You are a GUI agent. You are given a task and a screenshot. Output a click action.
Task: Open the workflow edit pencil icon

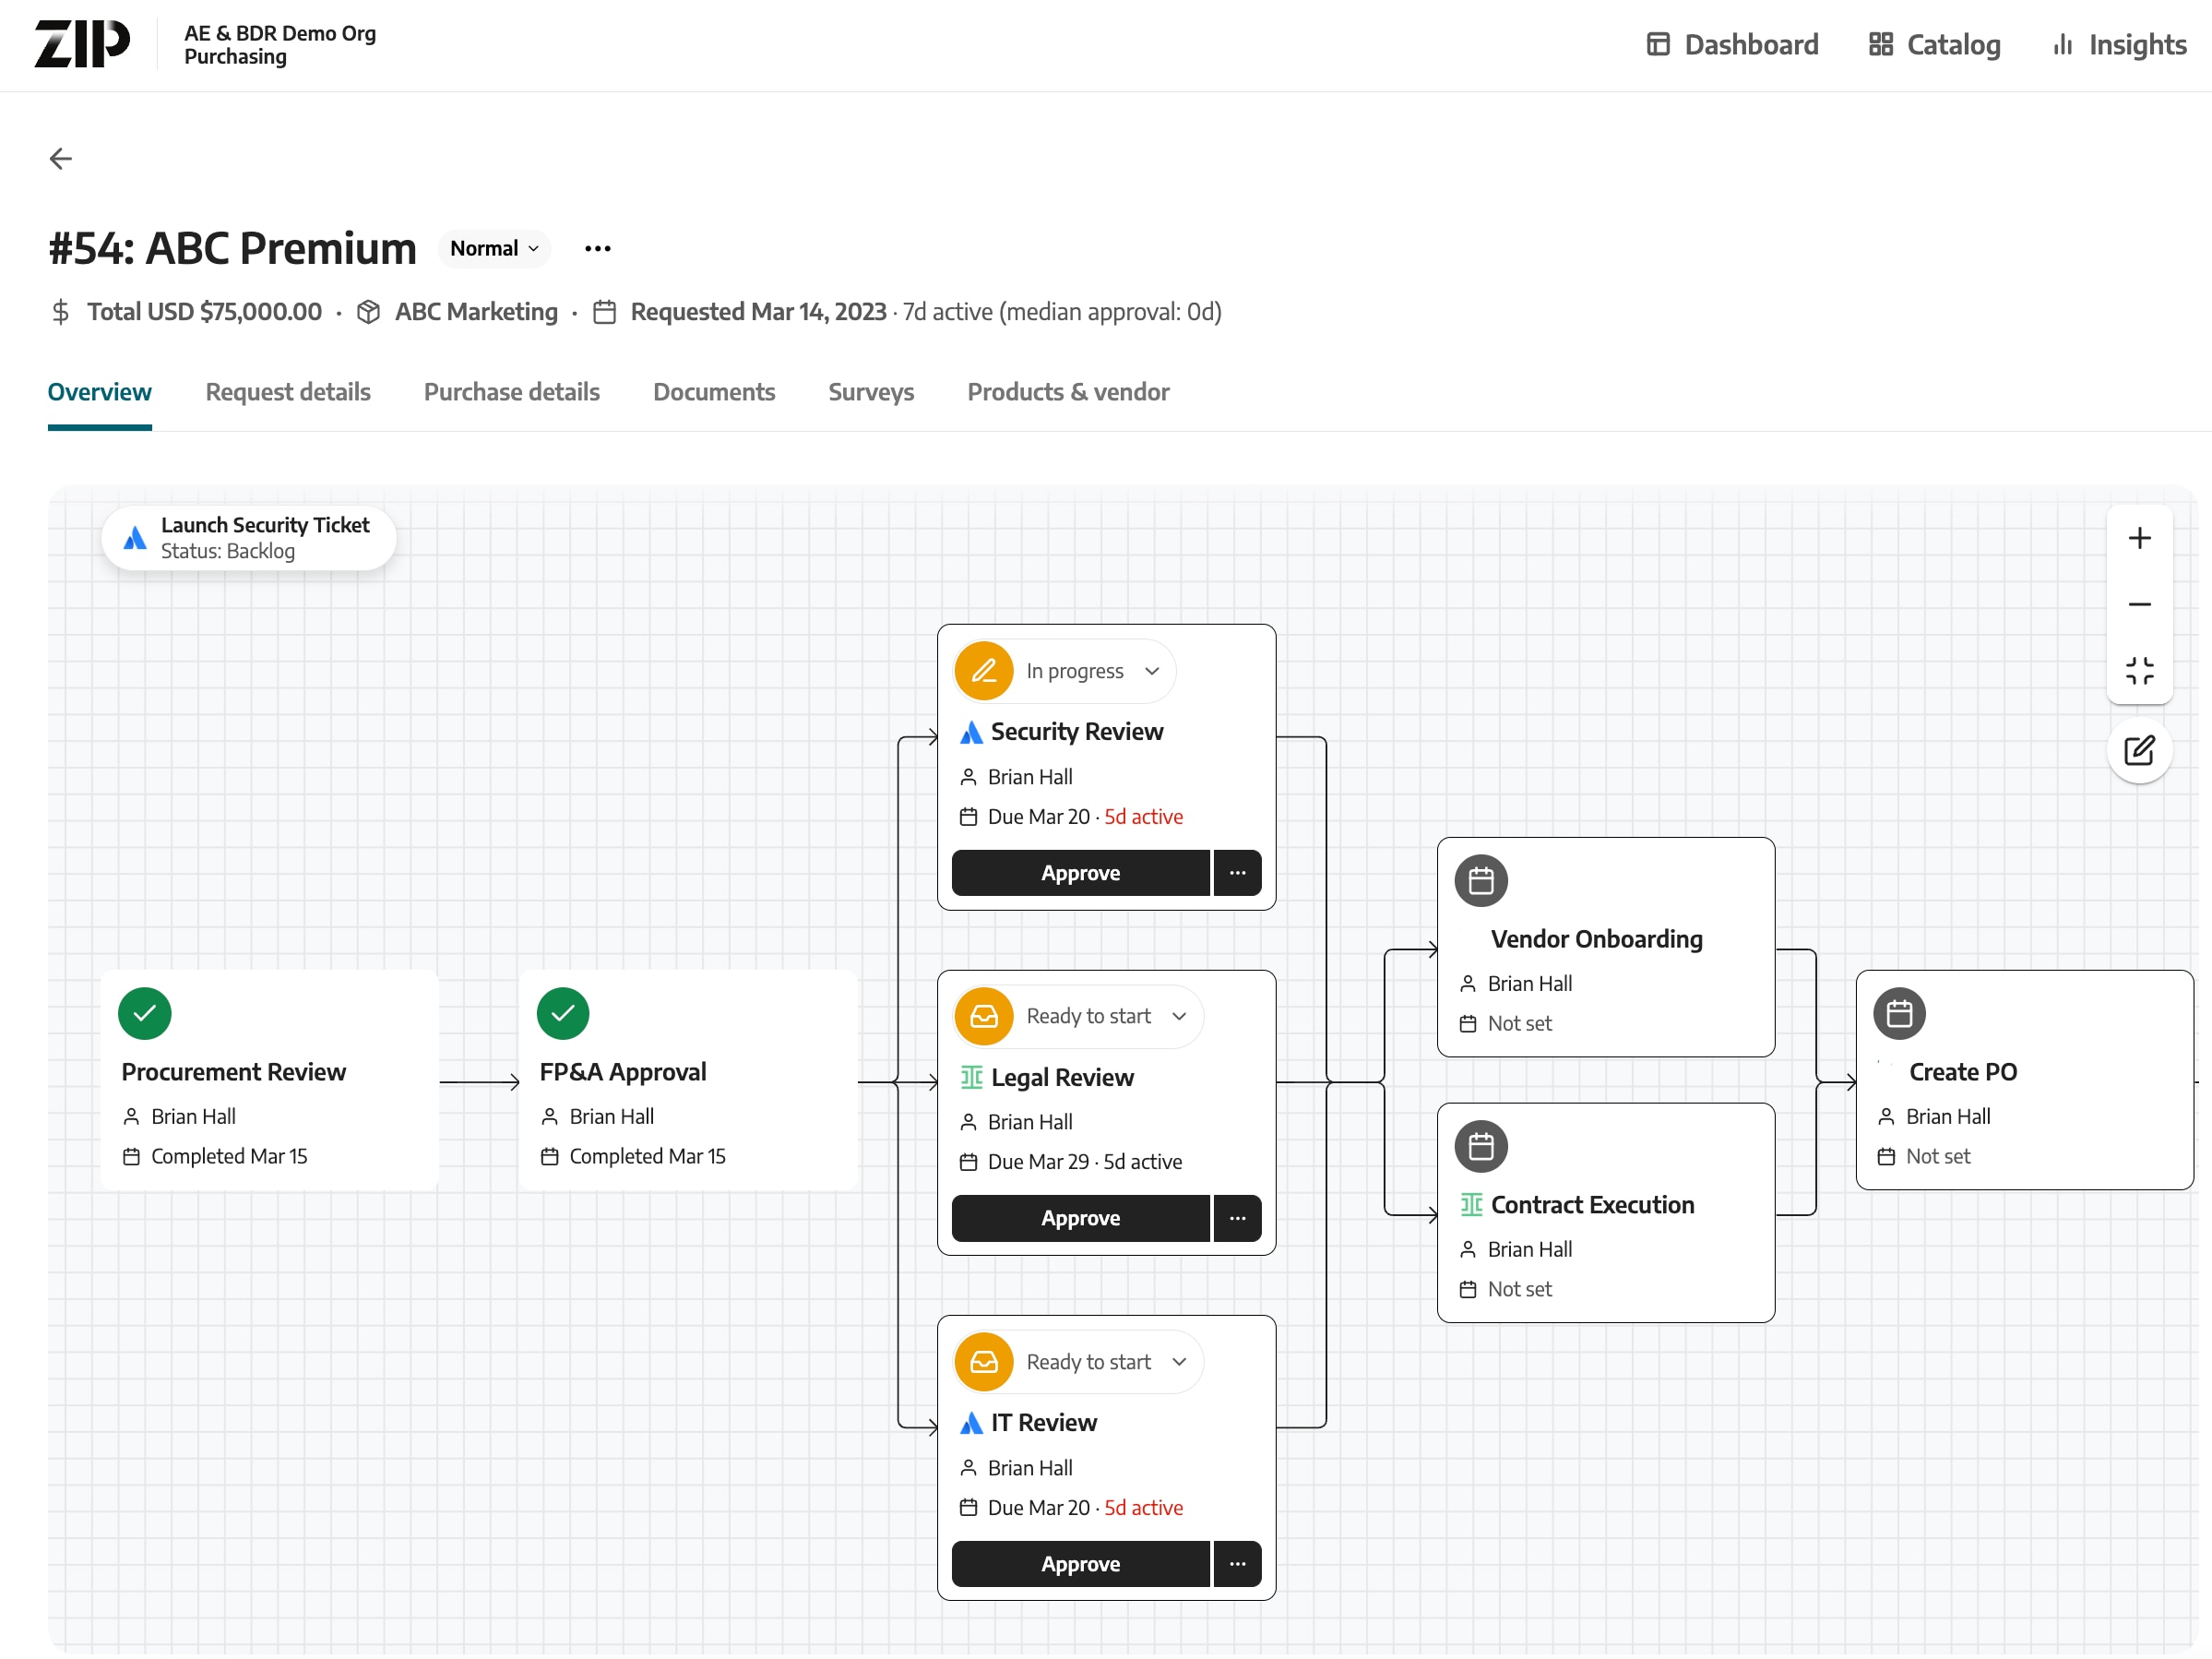(x=2138, y=750)
